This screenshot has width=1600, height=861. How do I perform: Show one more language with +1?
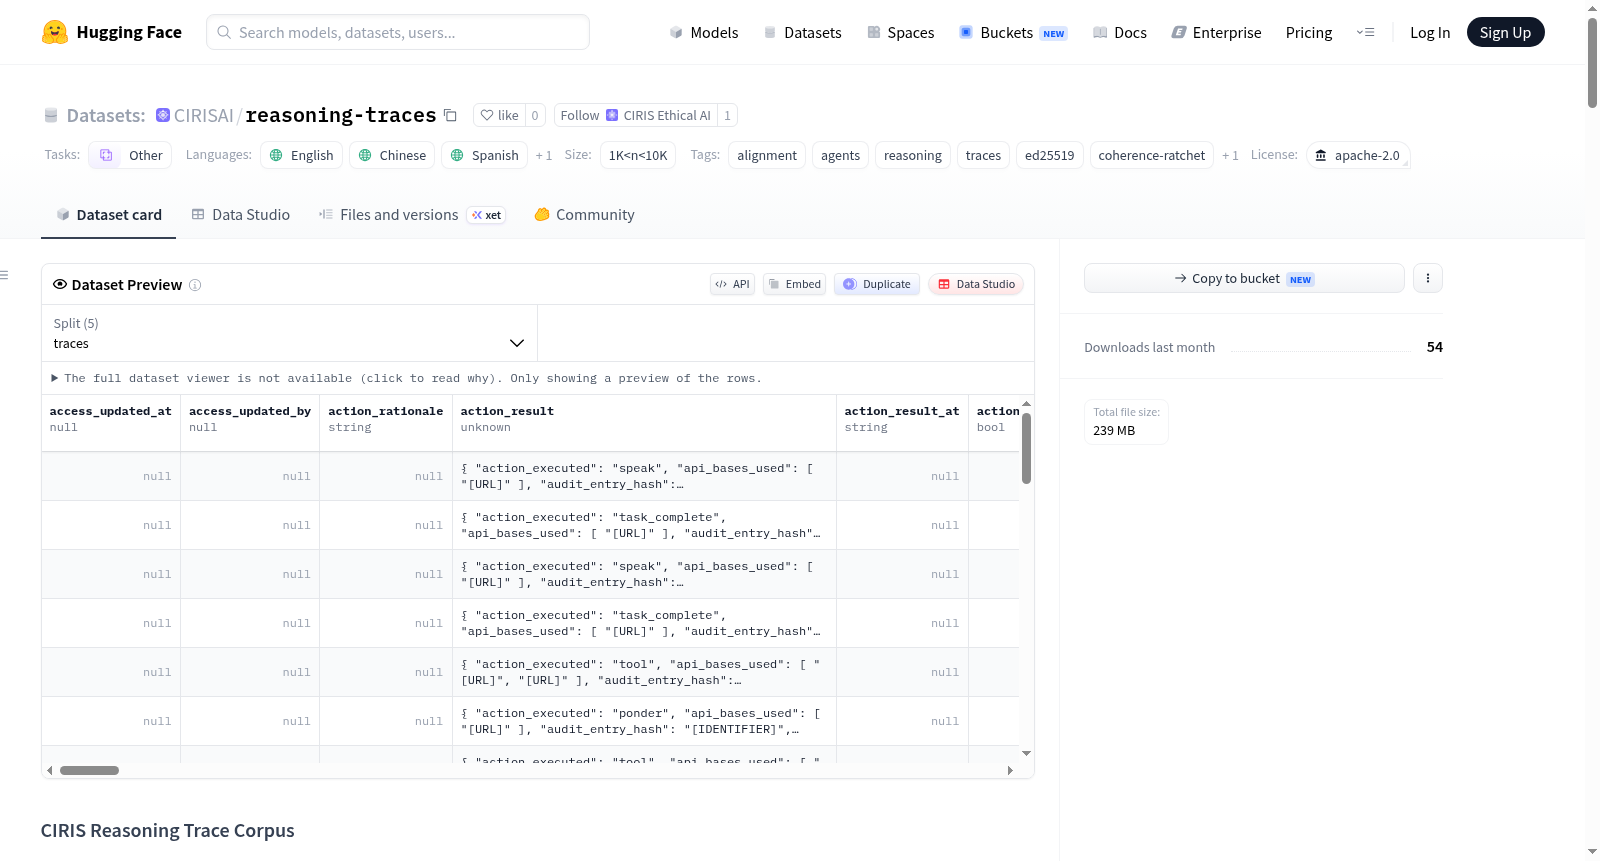click(x=544, y=155)
